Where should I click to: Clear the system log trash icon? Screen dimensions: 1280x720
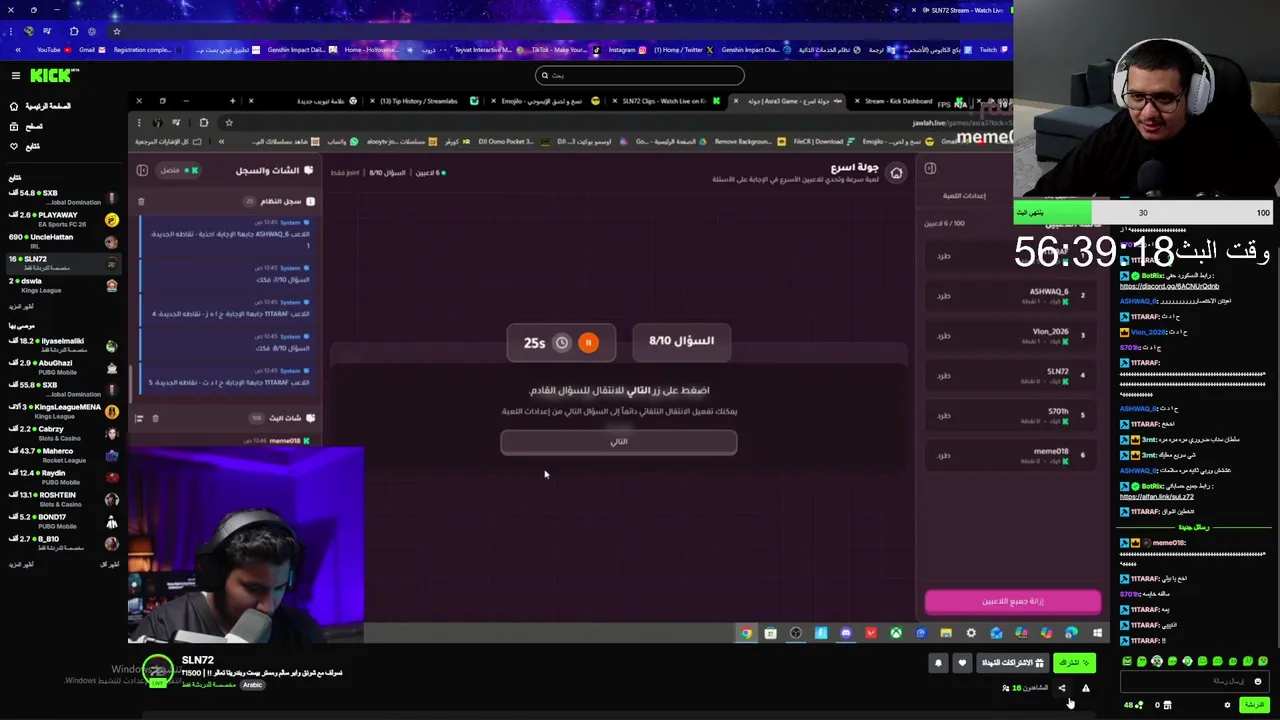pyautogui.click(x=141, y=201)
